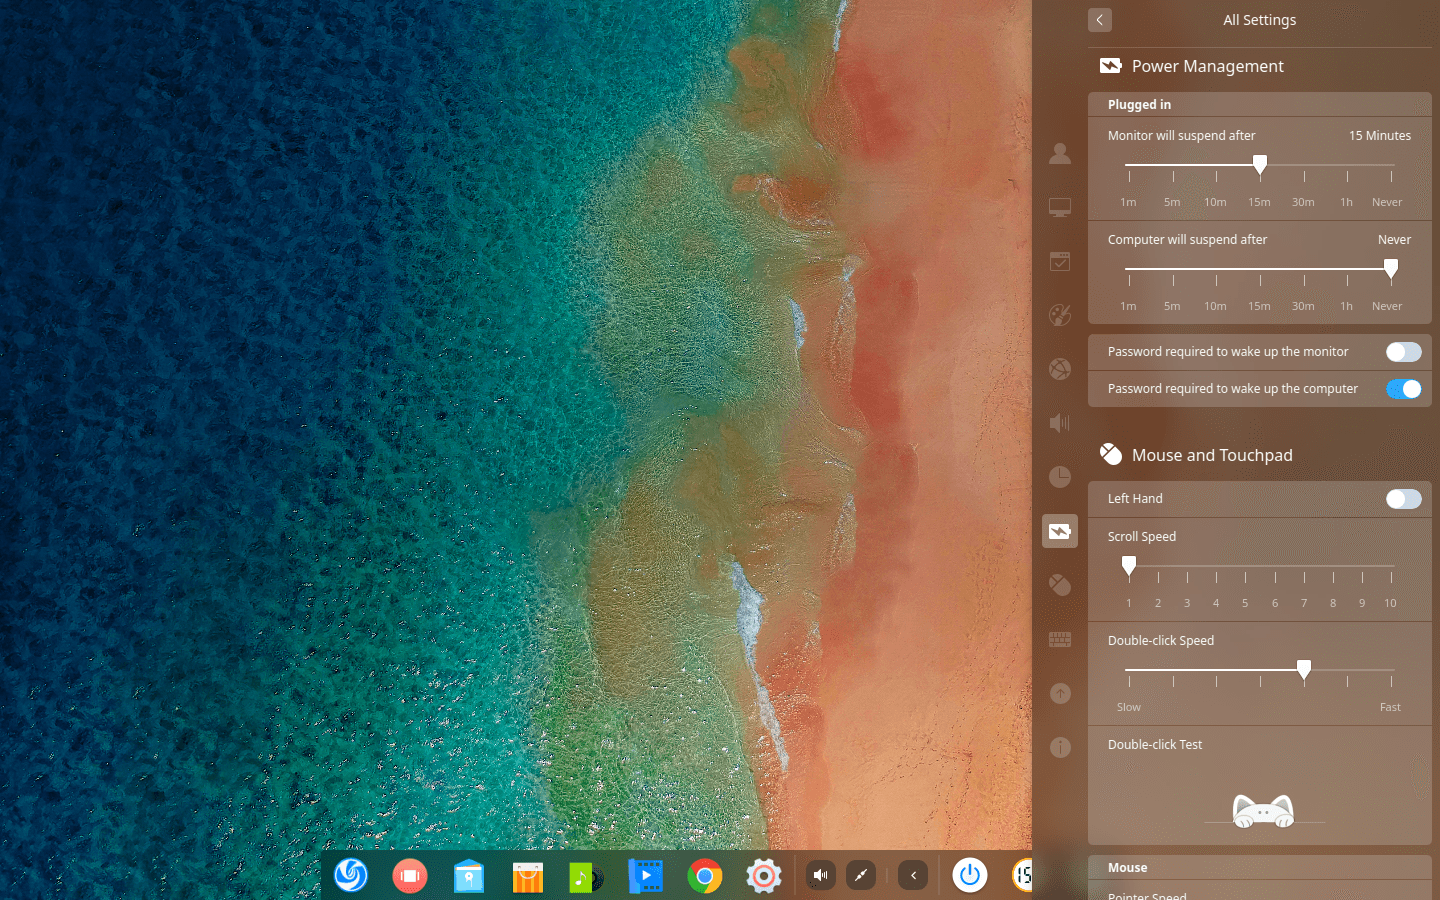Open Keyboard settings from the sidebar
Image resolution: width=1440 pixels, height=900 pixels.
click(1059, 639)
